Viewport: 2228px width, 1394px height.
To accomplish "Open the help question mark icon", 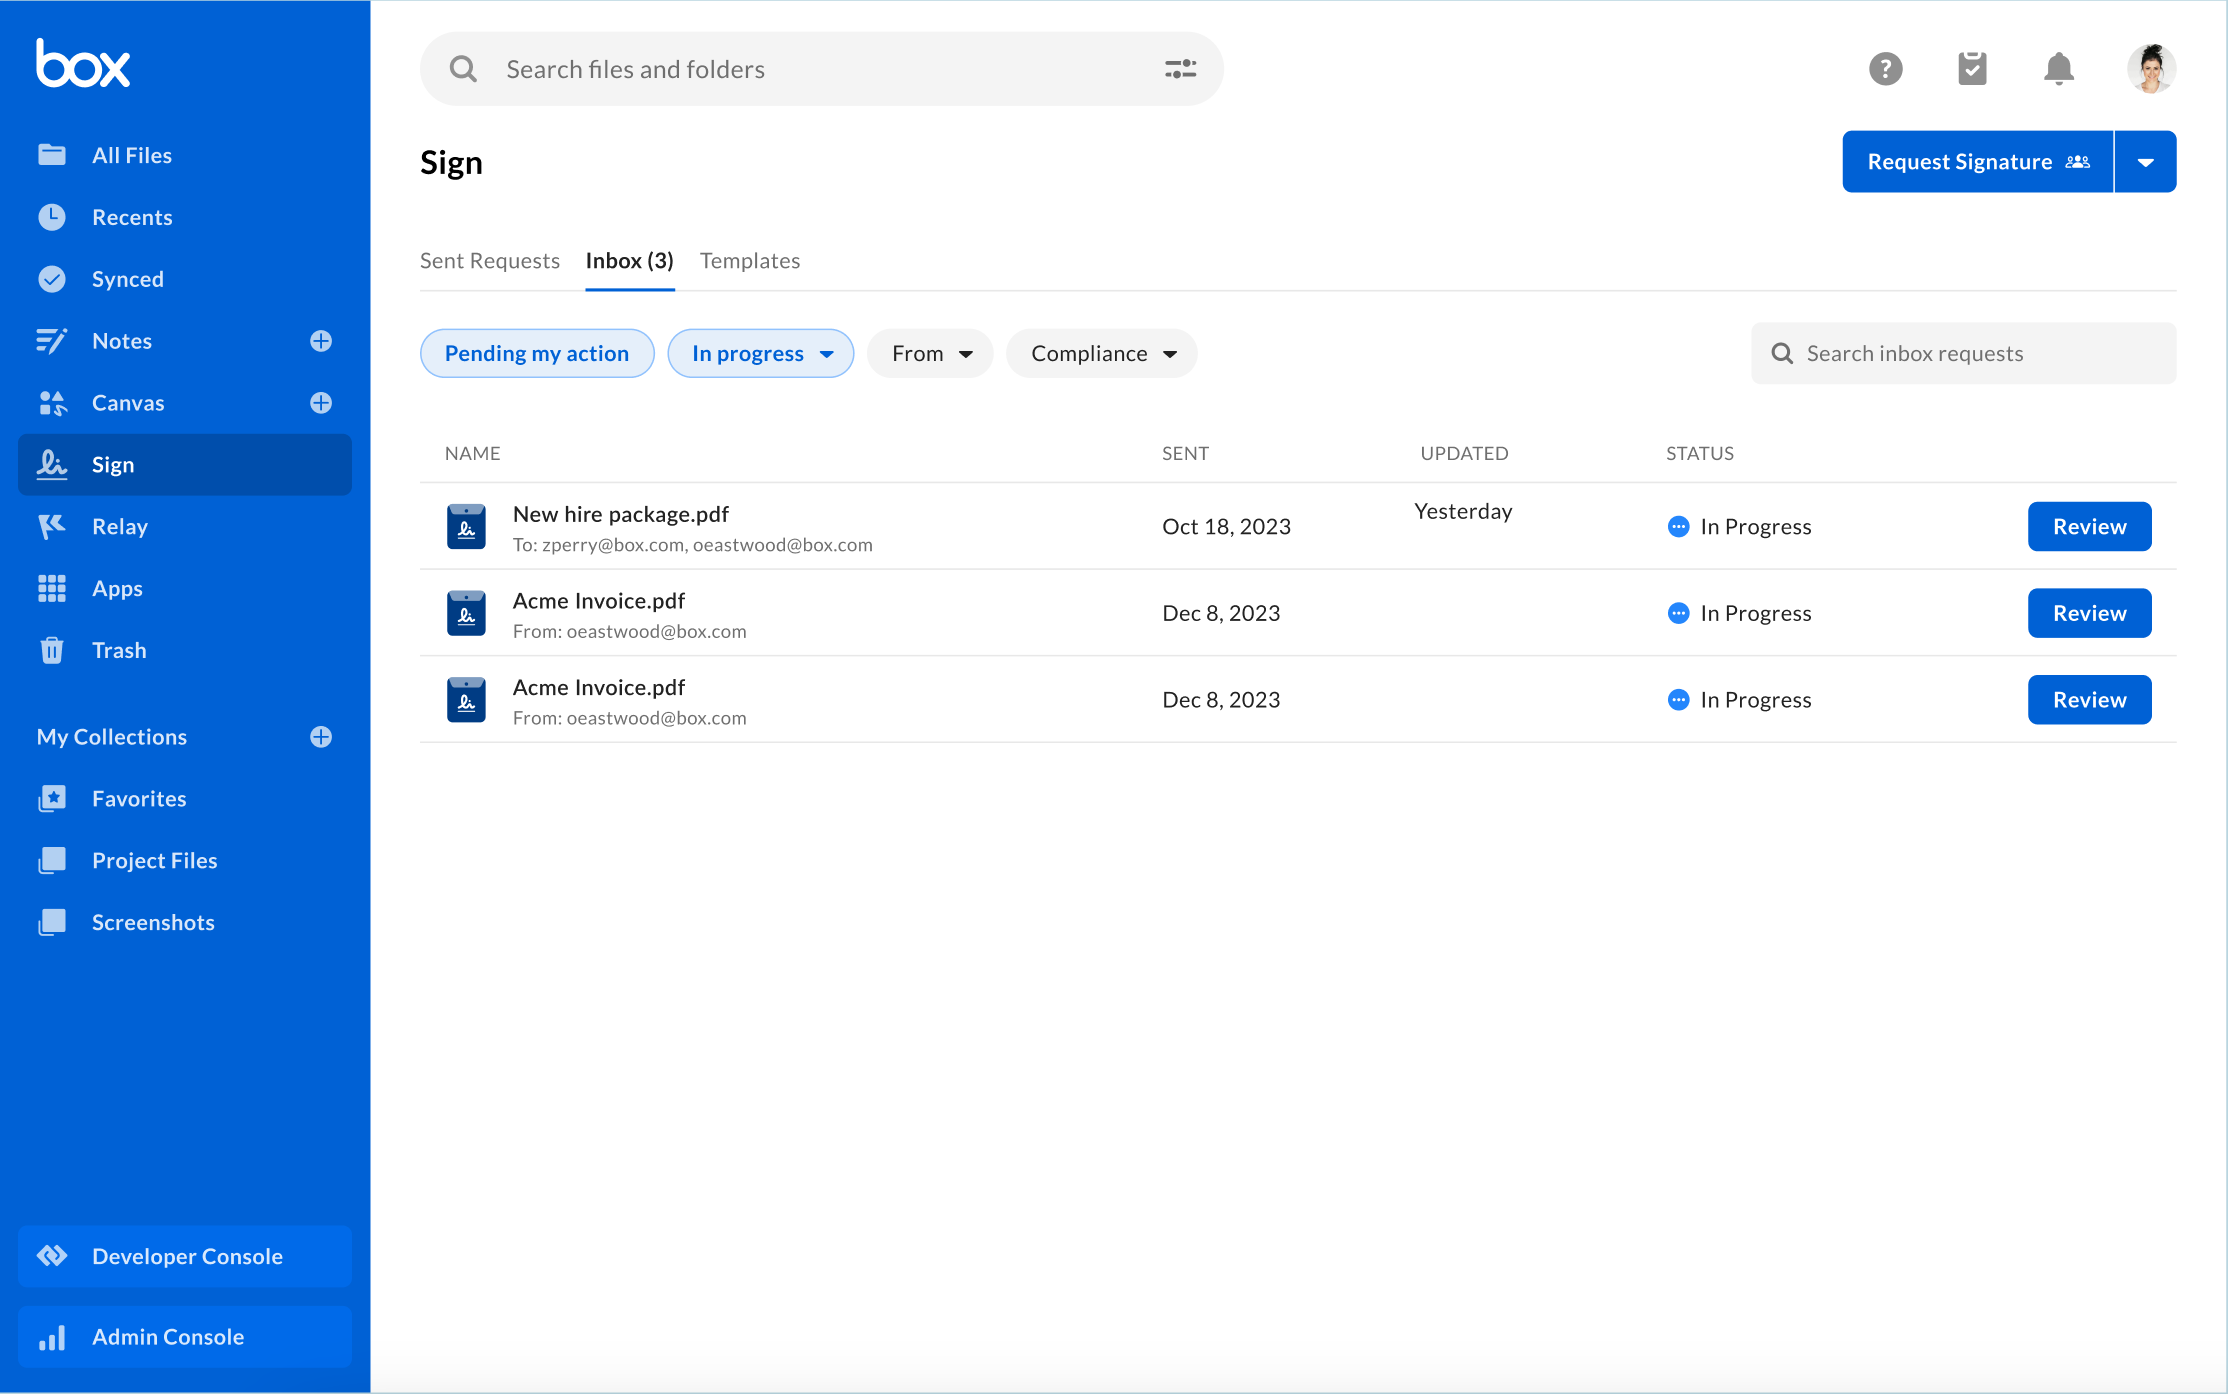I will click(x=1885, y=69).
